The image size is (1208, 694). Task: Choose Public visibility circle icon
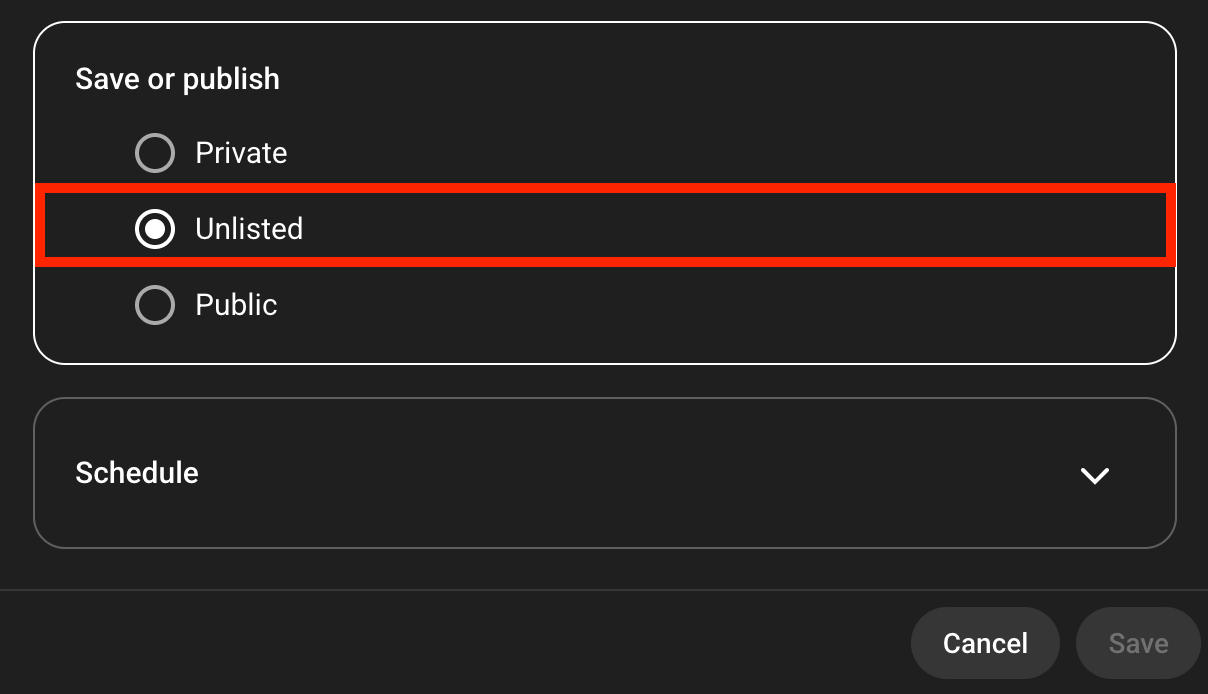point(155,305)
